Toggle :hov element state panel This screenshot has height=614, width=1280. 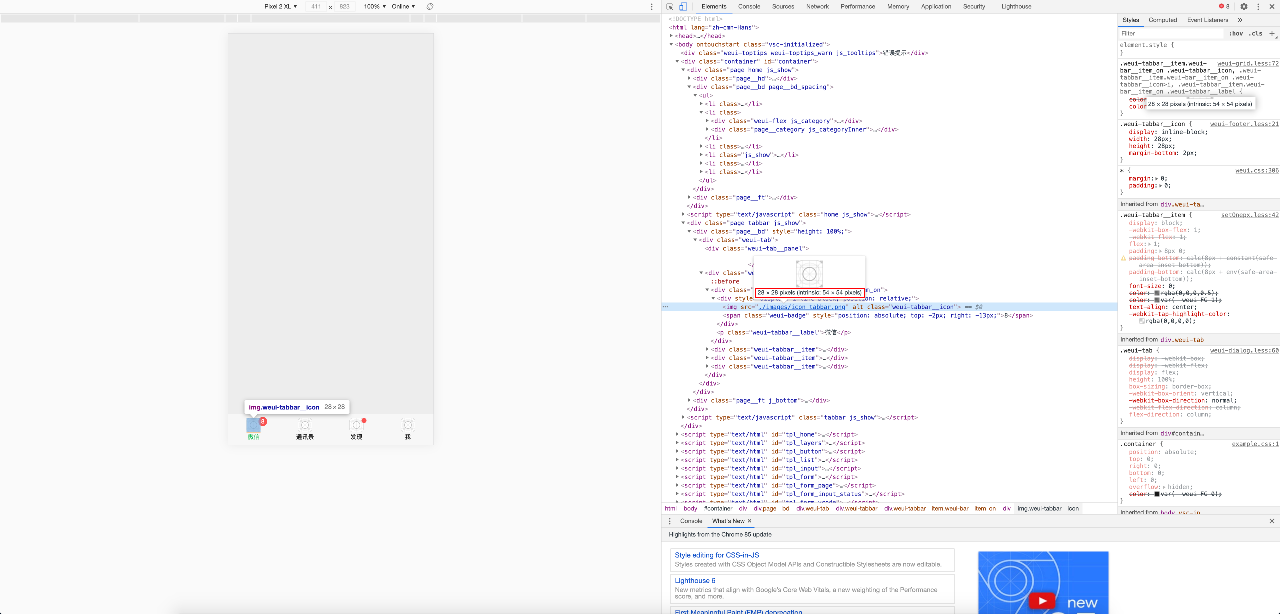(1236, 33)
